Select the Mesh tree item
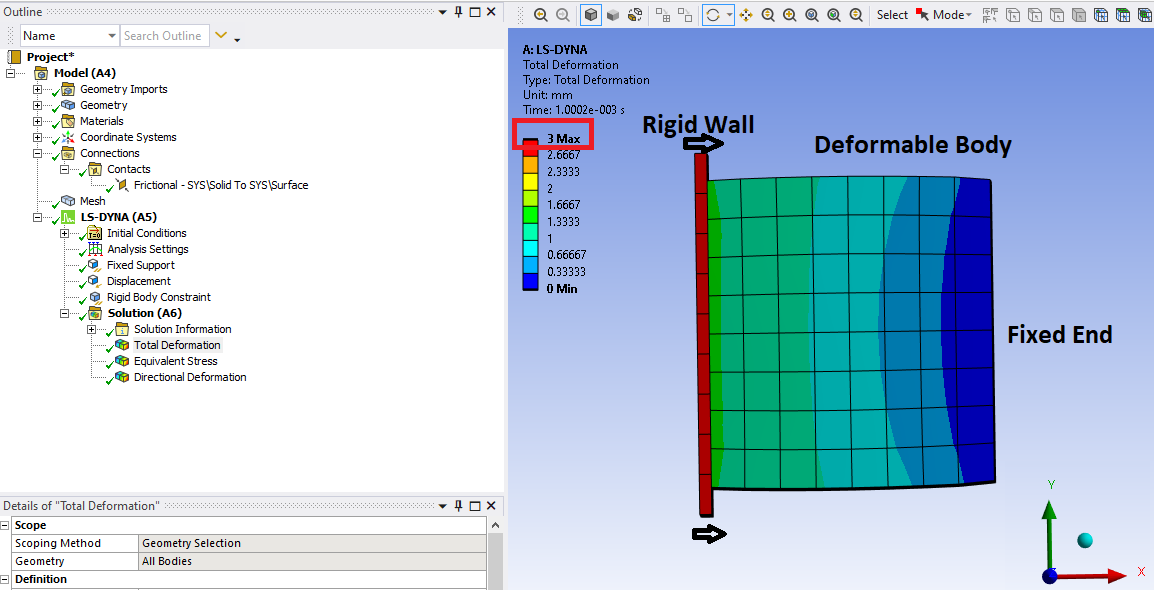Image resolution: width=1154 pixels, height=590 pixels. (93, 201)
